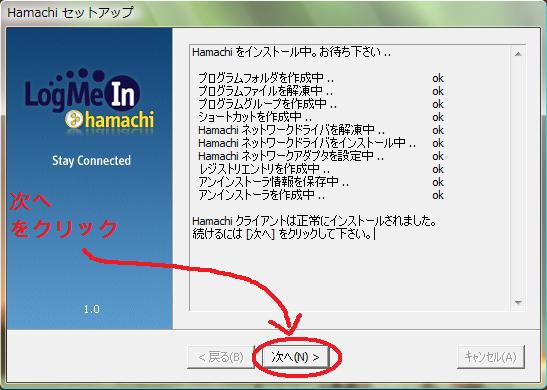Click the line 'Hamachi ネットワークドライバを解凍中 ..'
The image size is (547, 390).
[291, 130]
